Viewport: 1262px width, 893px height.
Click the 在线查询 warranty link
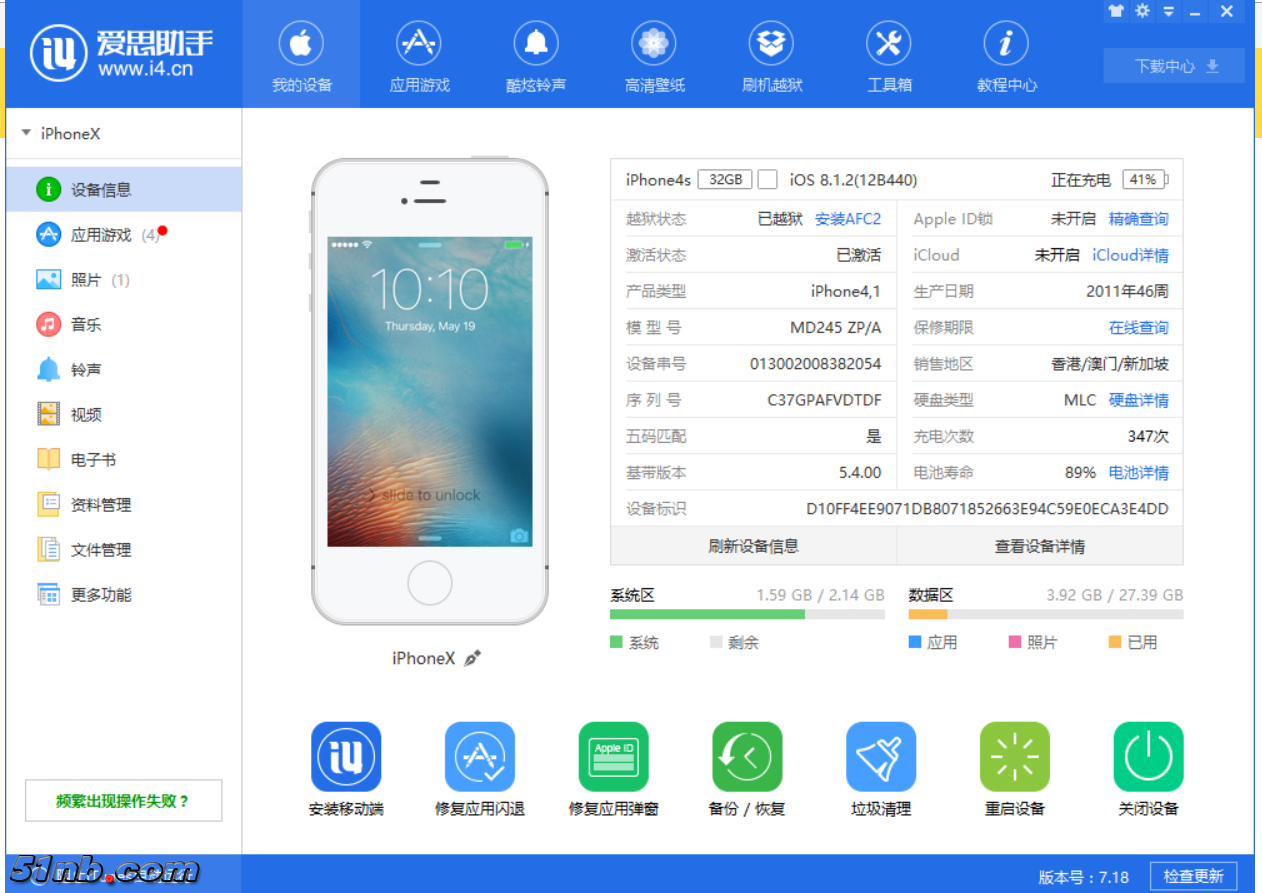(1138, 327)
